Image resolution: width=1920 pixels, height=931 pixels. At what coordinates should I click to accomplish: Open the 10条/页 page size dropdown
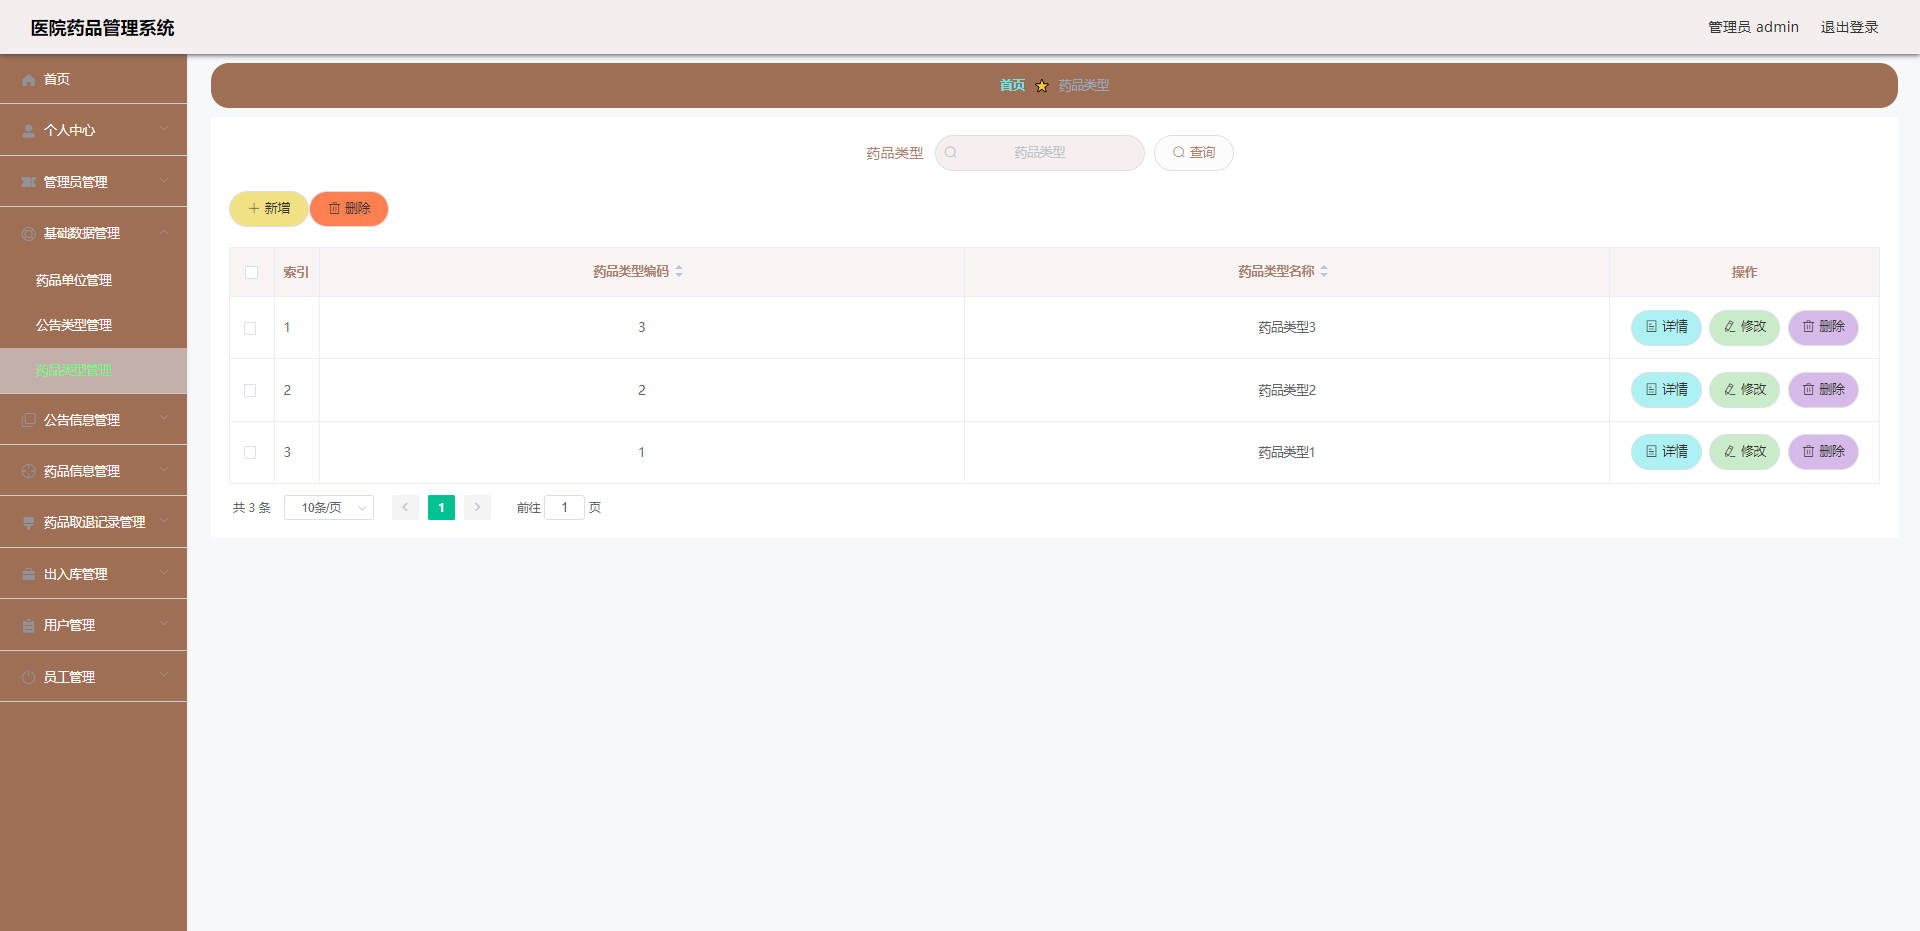click(x=329, y=508)
